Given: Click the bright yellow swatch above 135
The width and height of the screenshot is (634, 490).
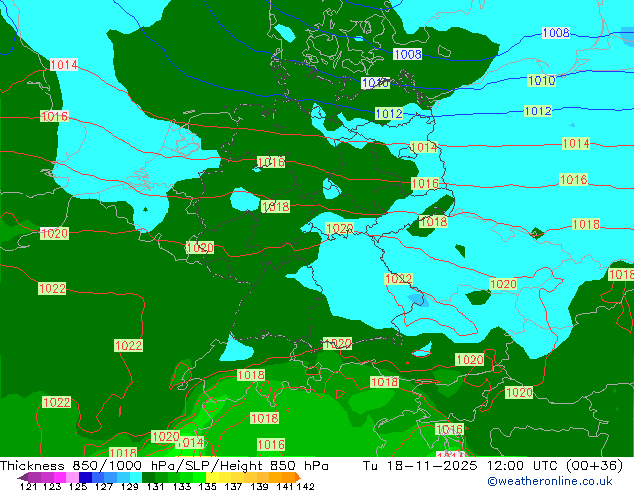Looking at the screenshot, I should click(212, 477).
